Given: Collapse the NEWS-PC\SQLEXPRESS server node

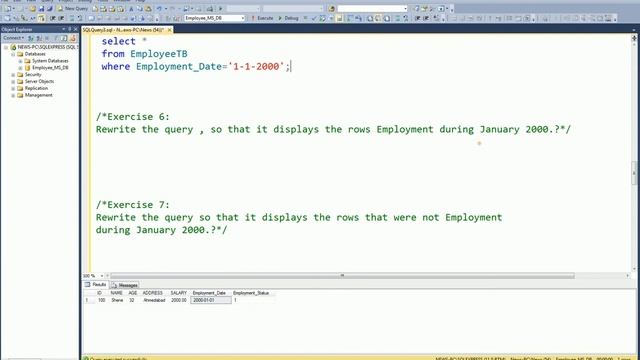Looking at the screenshot, I should tap(6, 47).
